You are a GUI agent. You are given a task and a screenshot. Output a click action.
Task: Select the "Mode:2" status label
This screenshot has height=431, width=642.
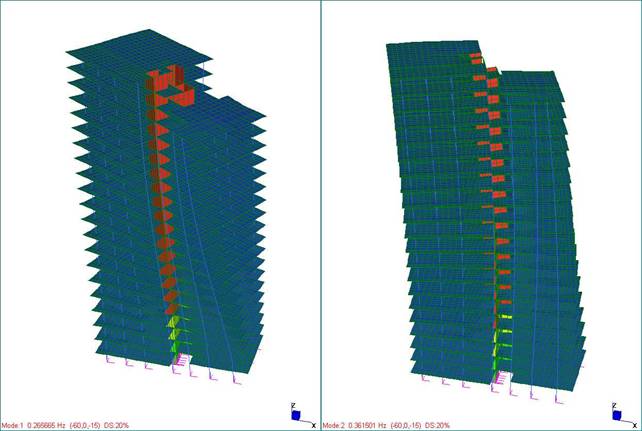(x=336, y=426)
